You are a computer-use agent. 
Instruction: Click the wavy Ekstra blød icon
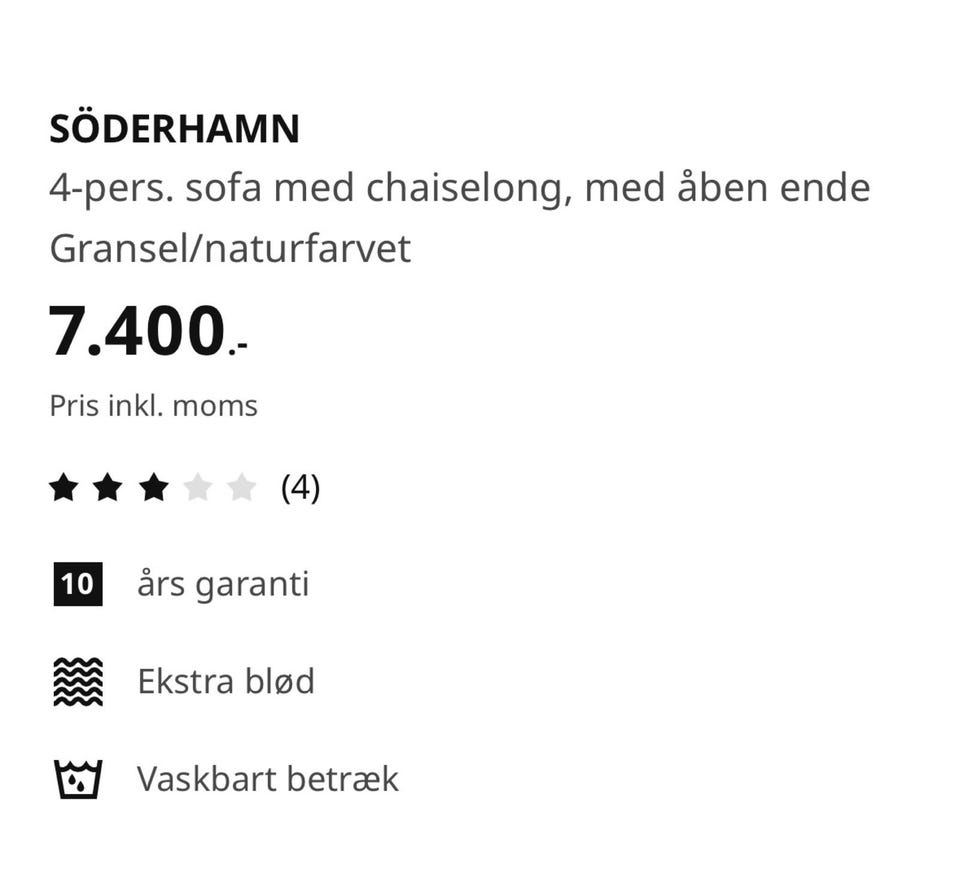pos(77,682)
